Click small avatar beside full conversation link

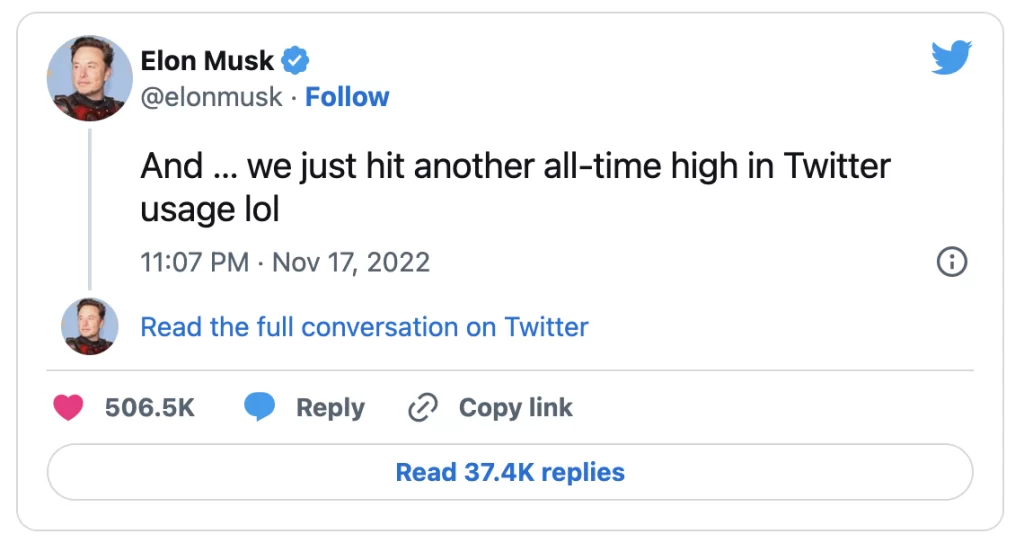[90, 327]
